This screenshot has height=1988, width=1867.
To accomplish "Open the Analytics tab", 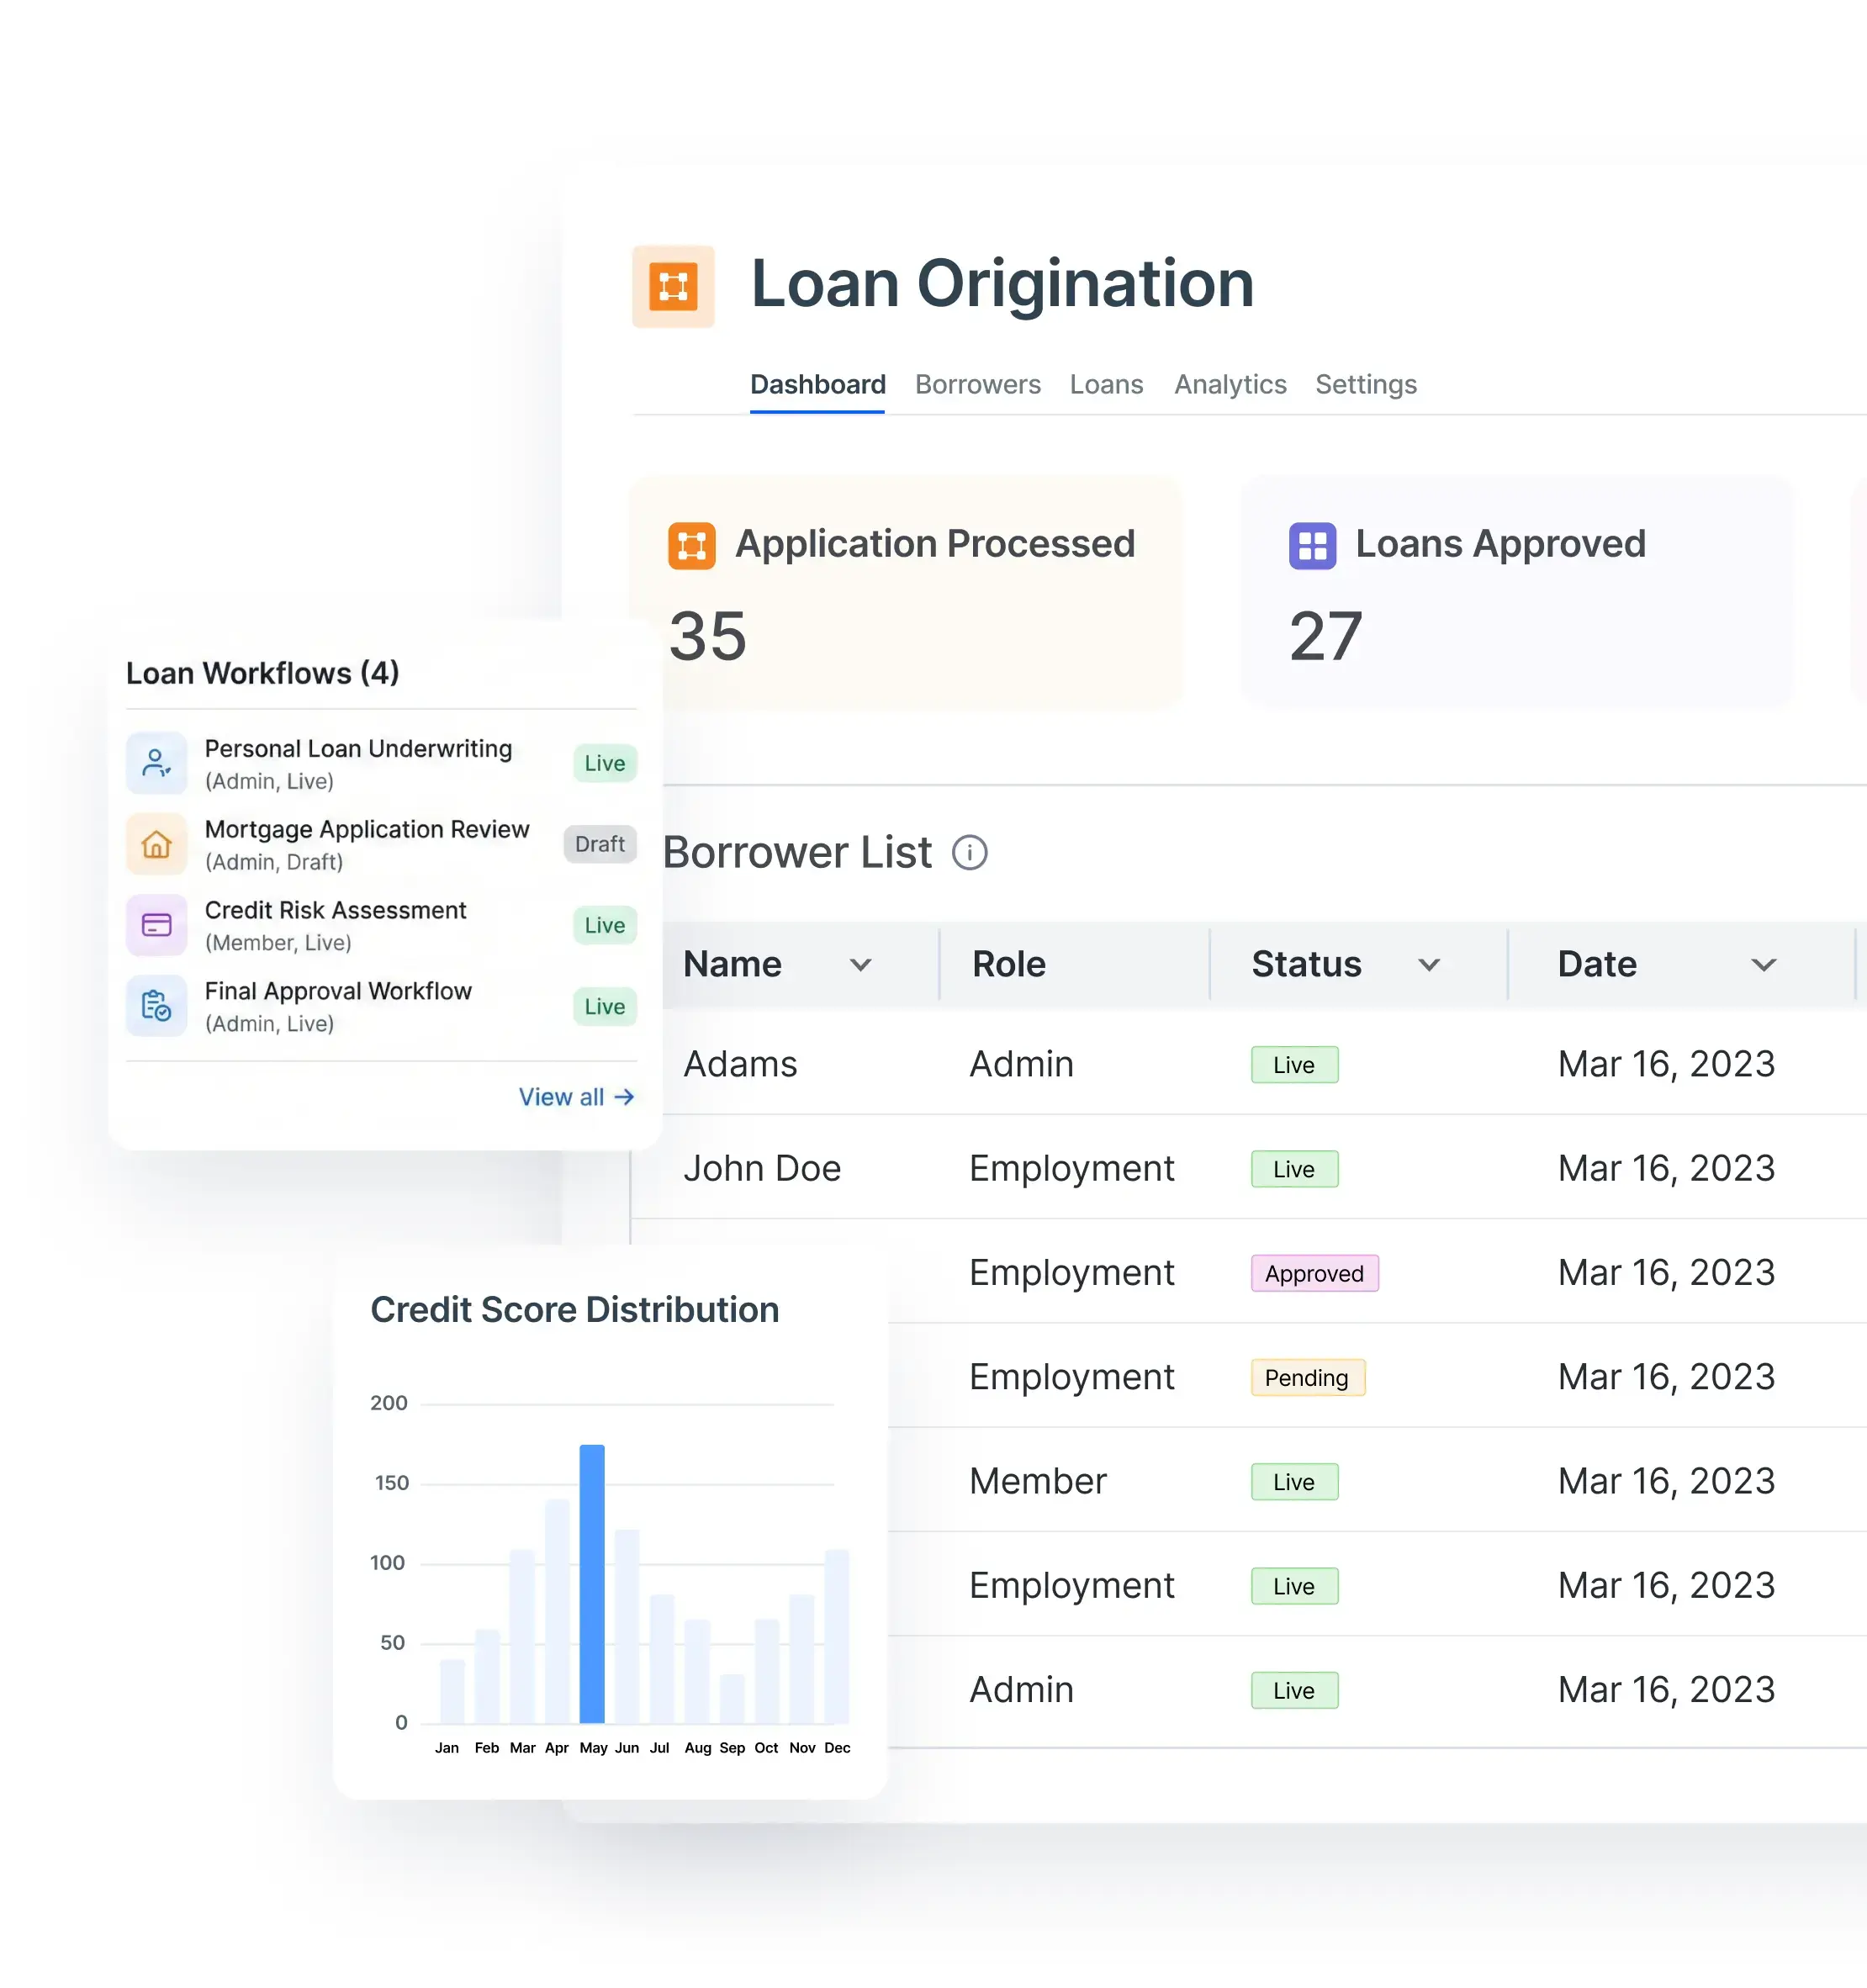I will click(1230, 384).
